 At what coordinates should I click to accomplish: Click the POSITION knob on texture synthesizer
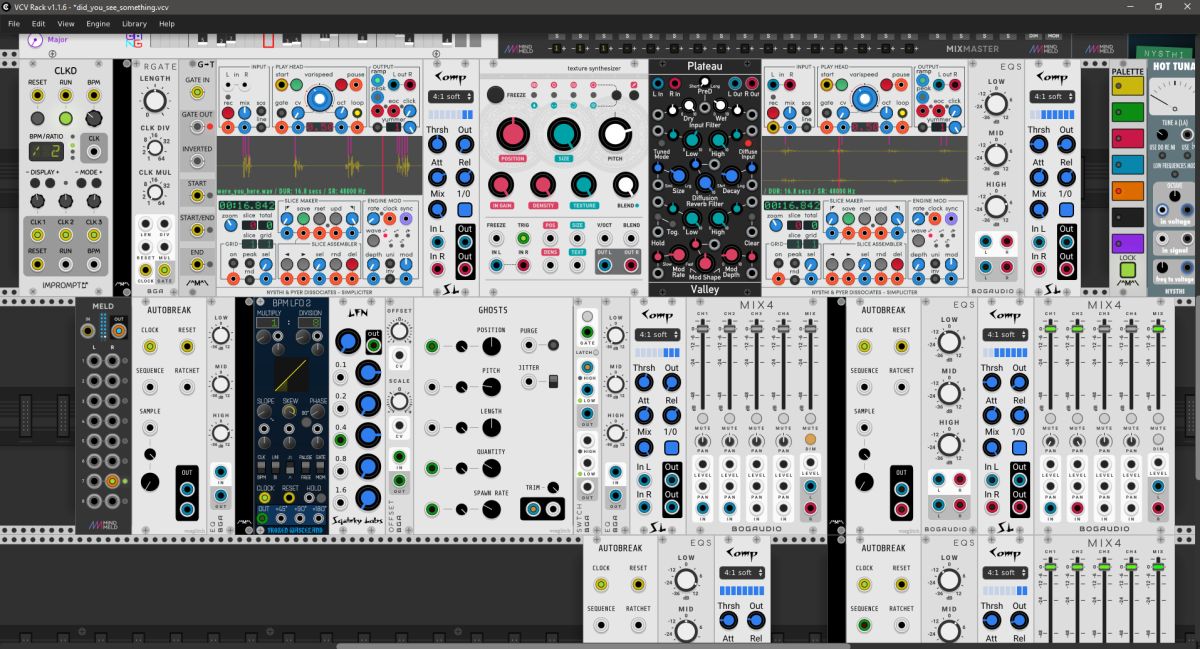click(513, 134)
